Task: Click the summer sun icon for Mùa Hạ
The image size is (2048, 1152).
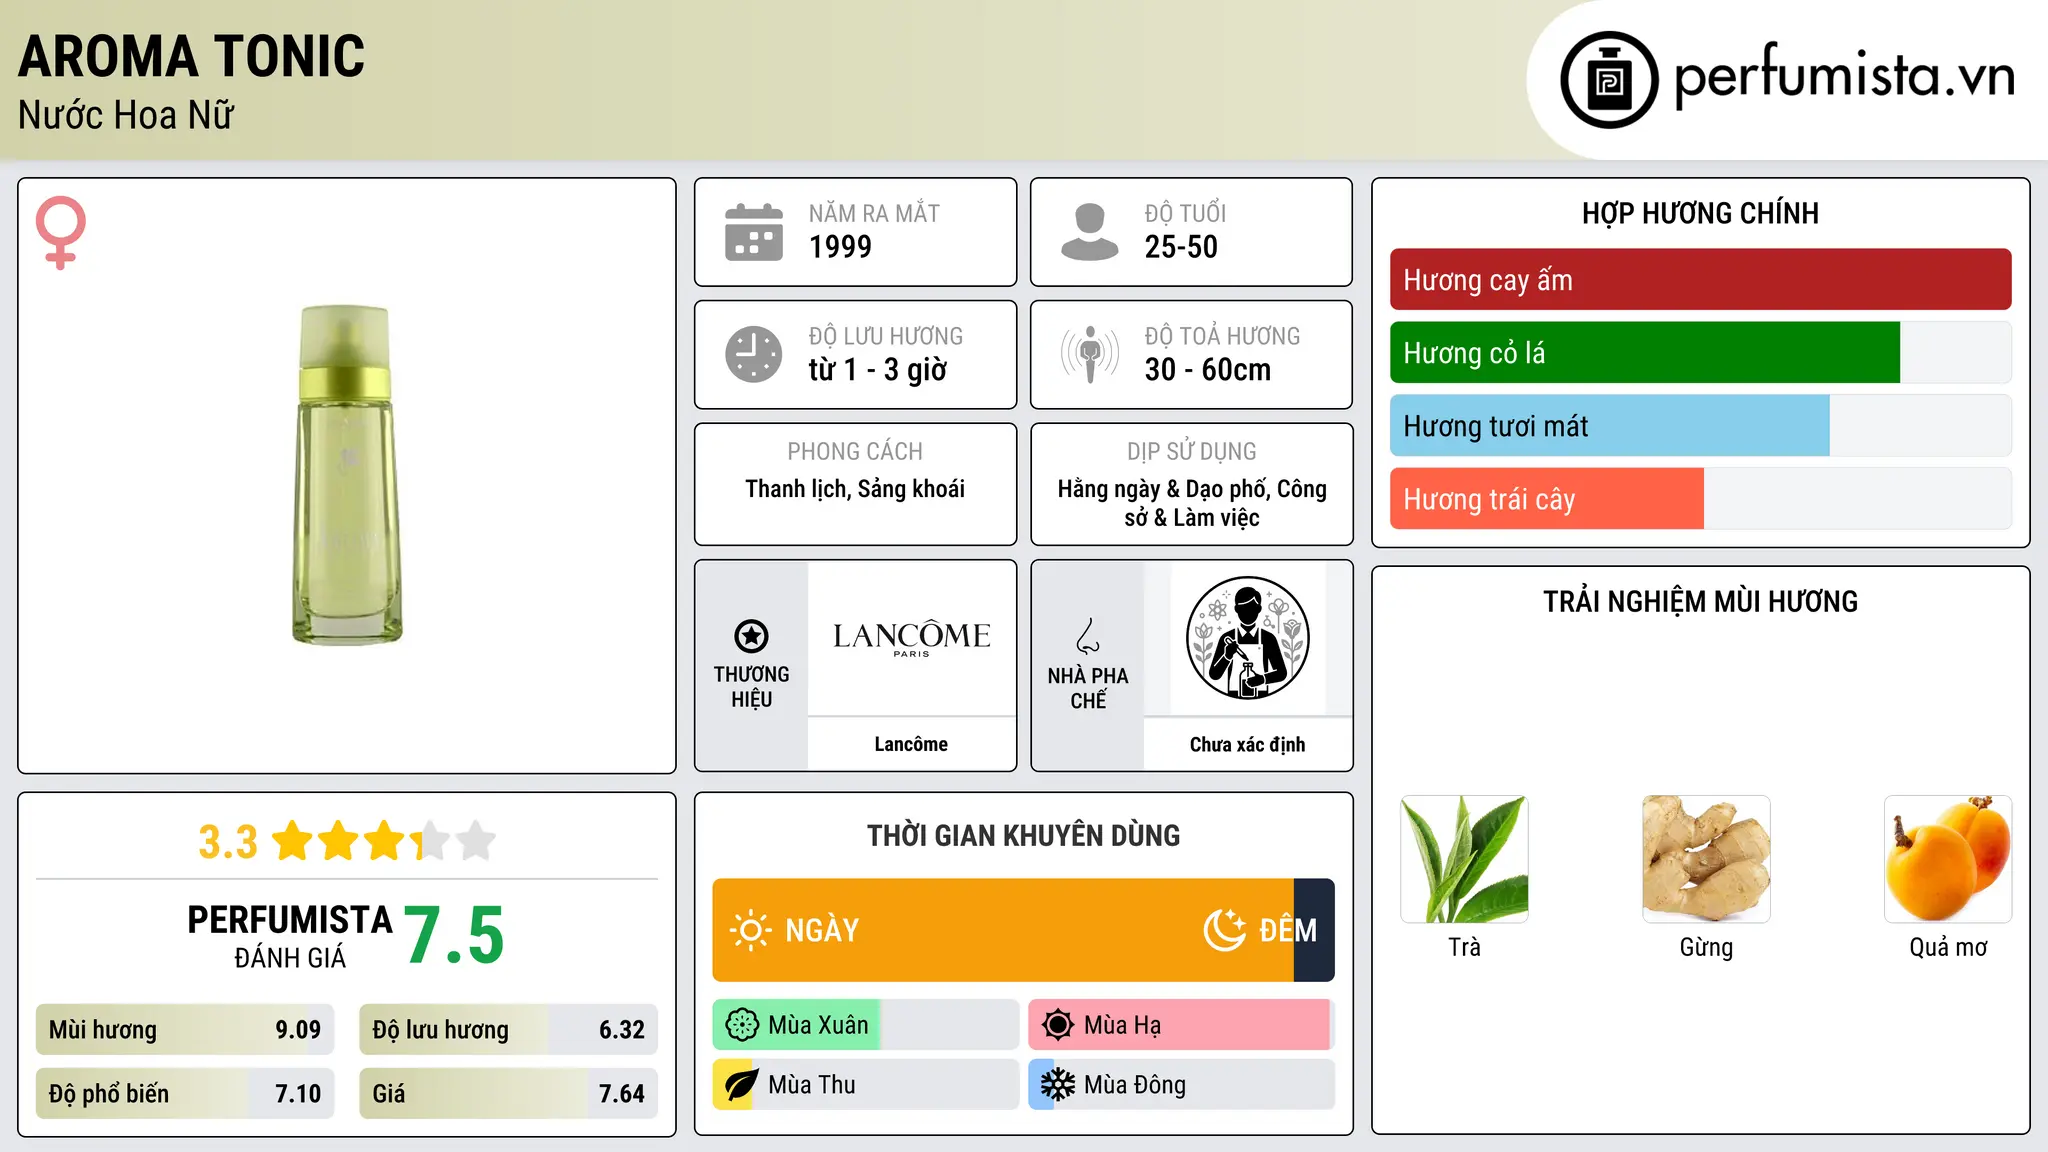Action: (x=1058, y=1025)
